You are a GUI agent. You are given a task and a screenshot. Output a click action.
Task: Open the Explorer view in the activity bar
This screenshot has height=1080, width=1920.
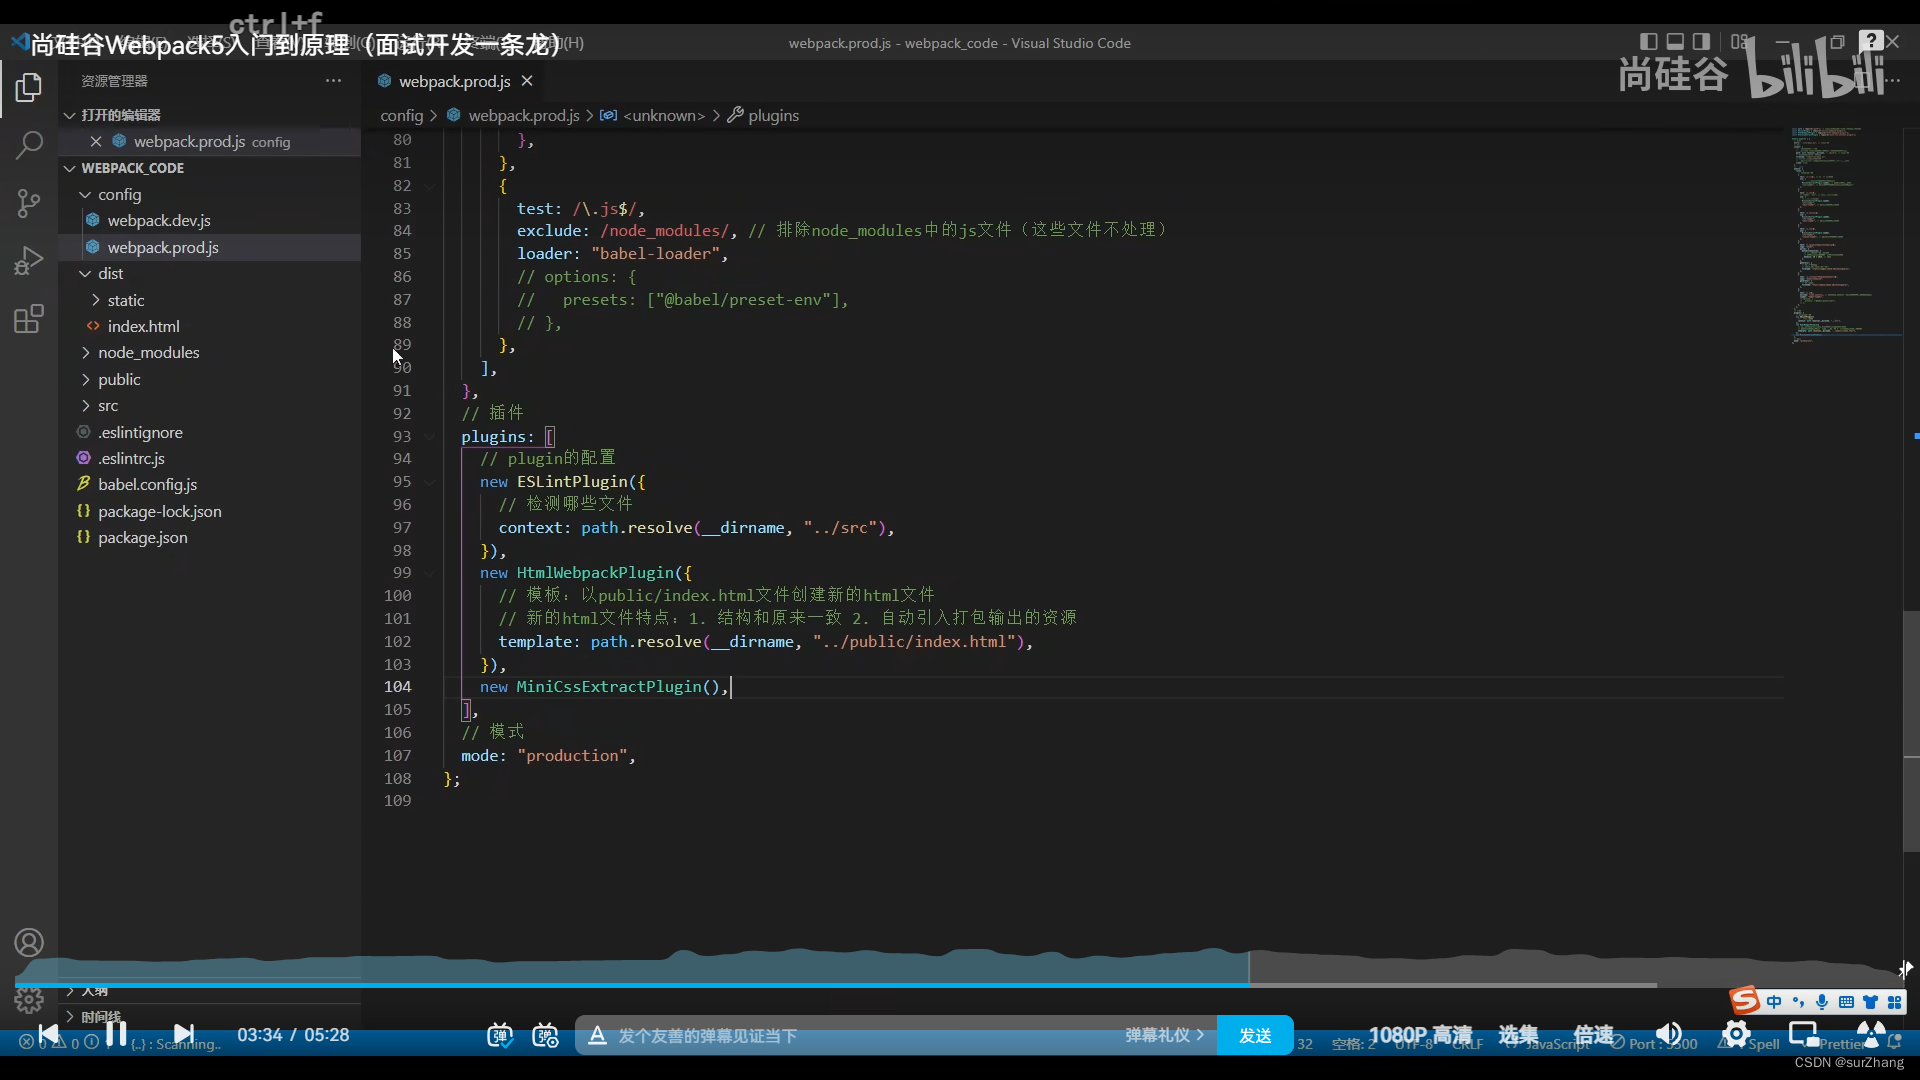[29, 88]
